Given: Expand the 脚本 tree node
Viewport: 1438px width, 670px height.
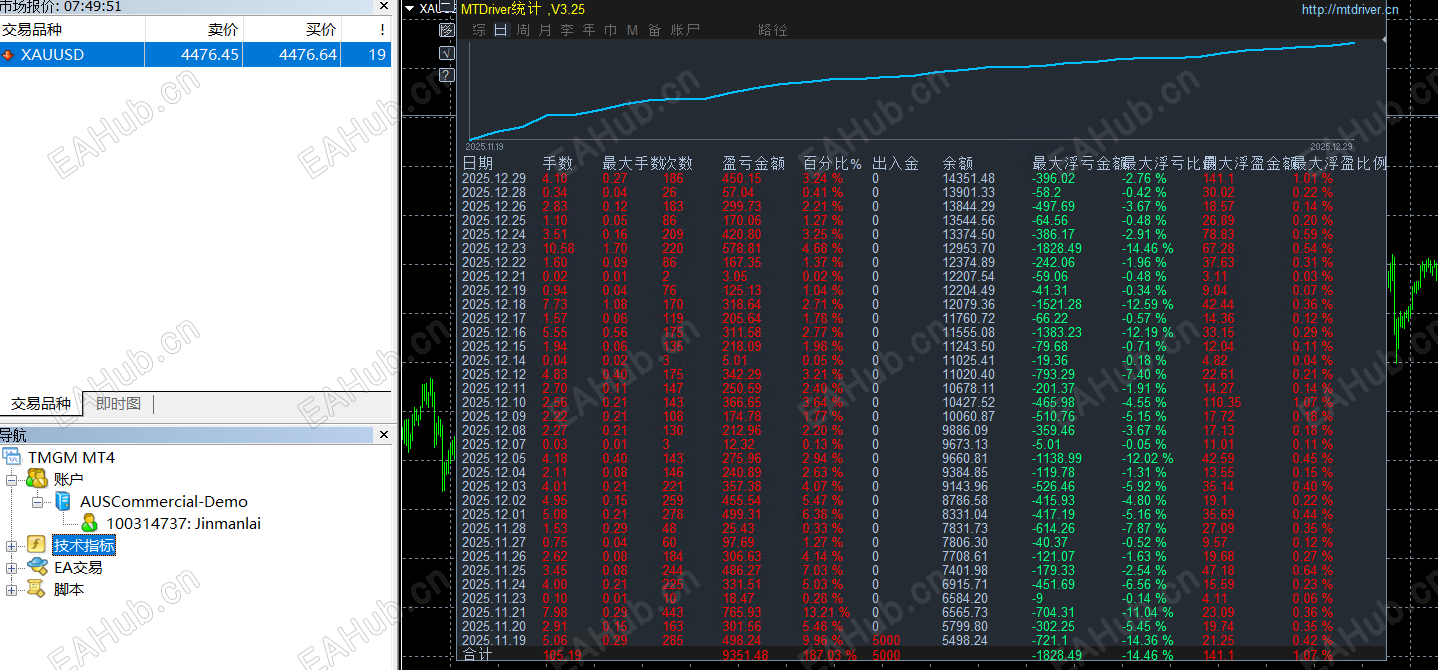Looking at the screenshot, I should pos(11,590).
